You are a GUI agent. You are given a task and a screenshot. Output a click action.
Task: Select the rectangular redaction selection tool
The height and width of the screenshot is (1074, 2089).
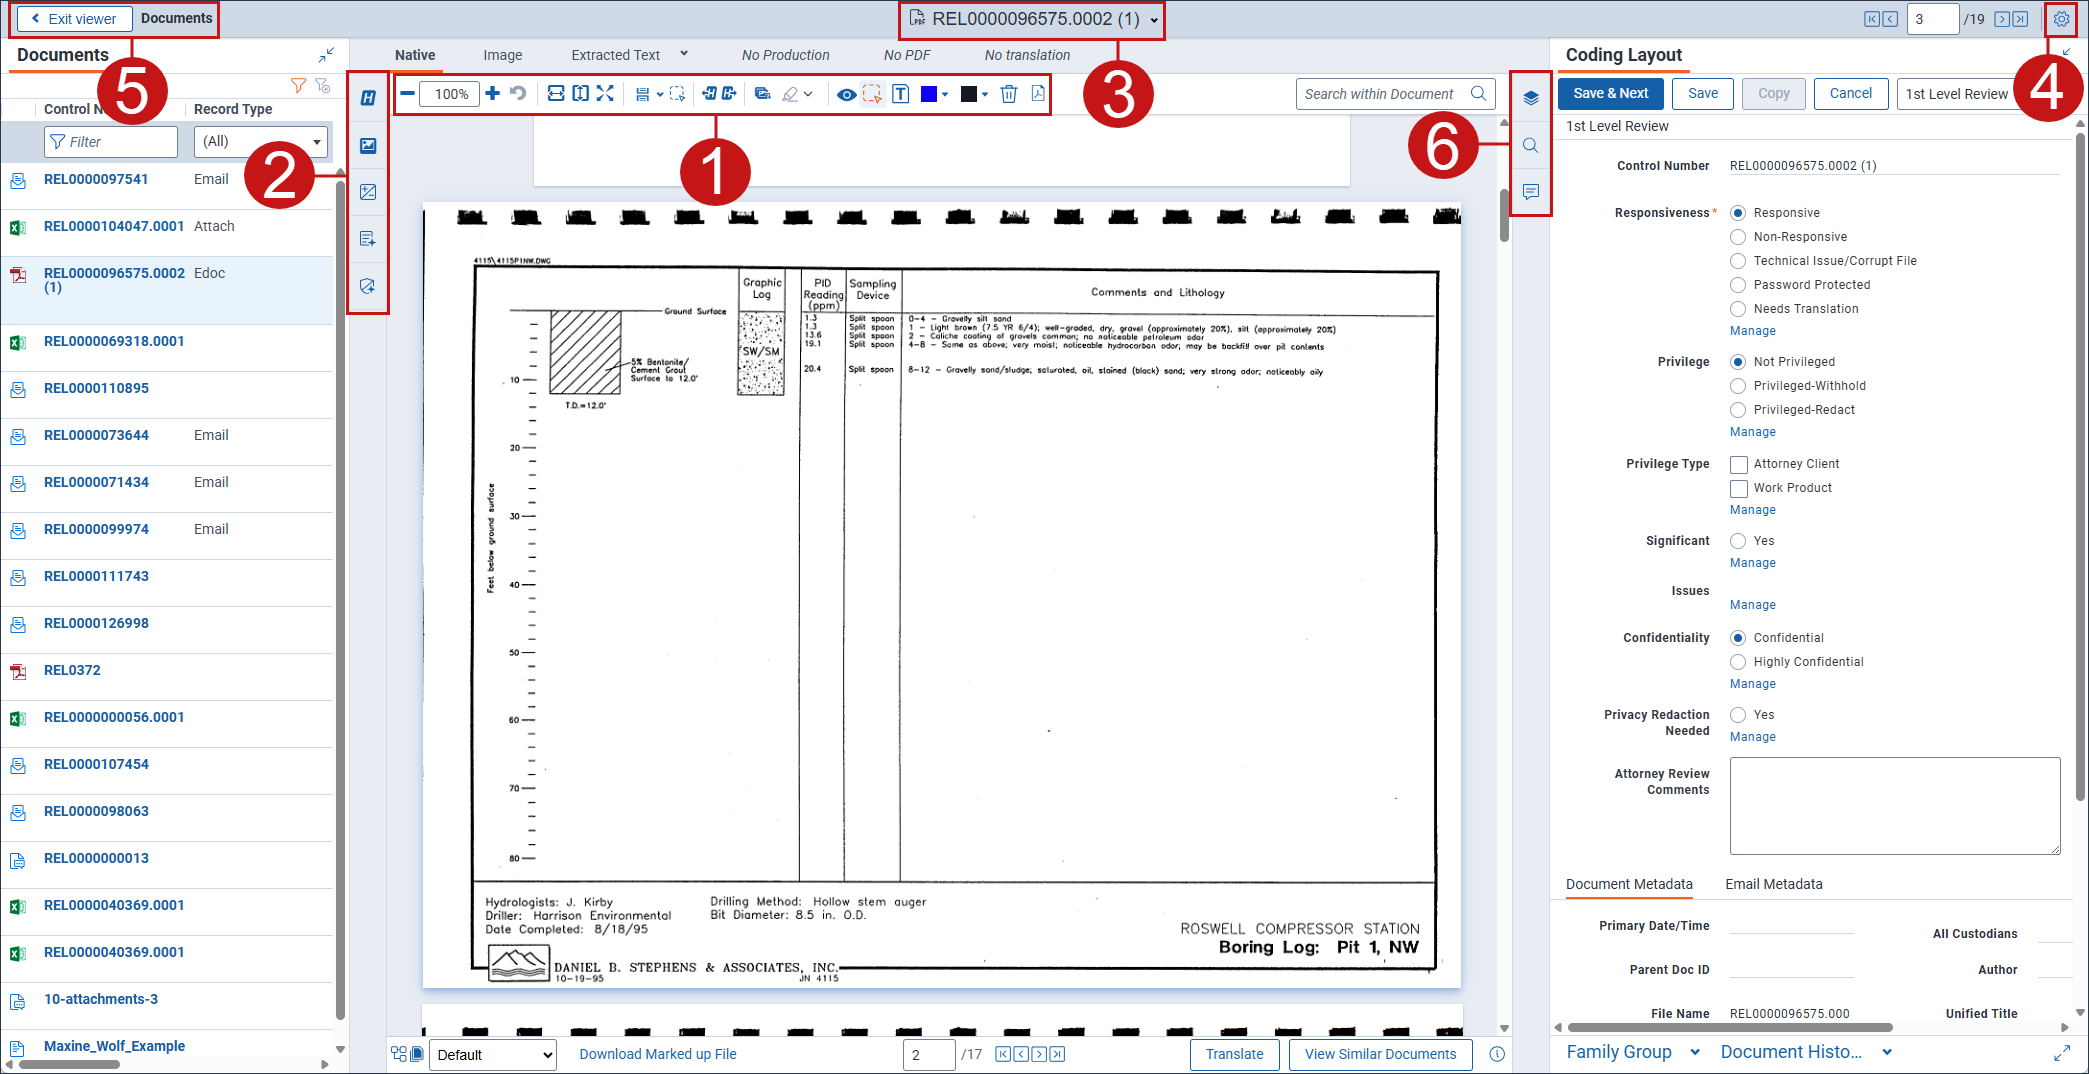click(873, 94)
